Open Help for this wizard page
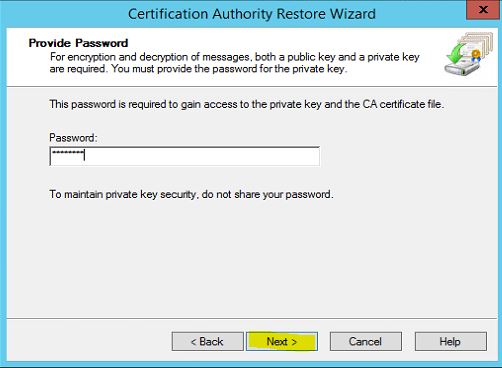Image resolution: width=502 pixels, height=368 pixels. 451,341
